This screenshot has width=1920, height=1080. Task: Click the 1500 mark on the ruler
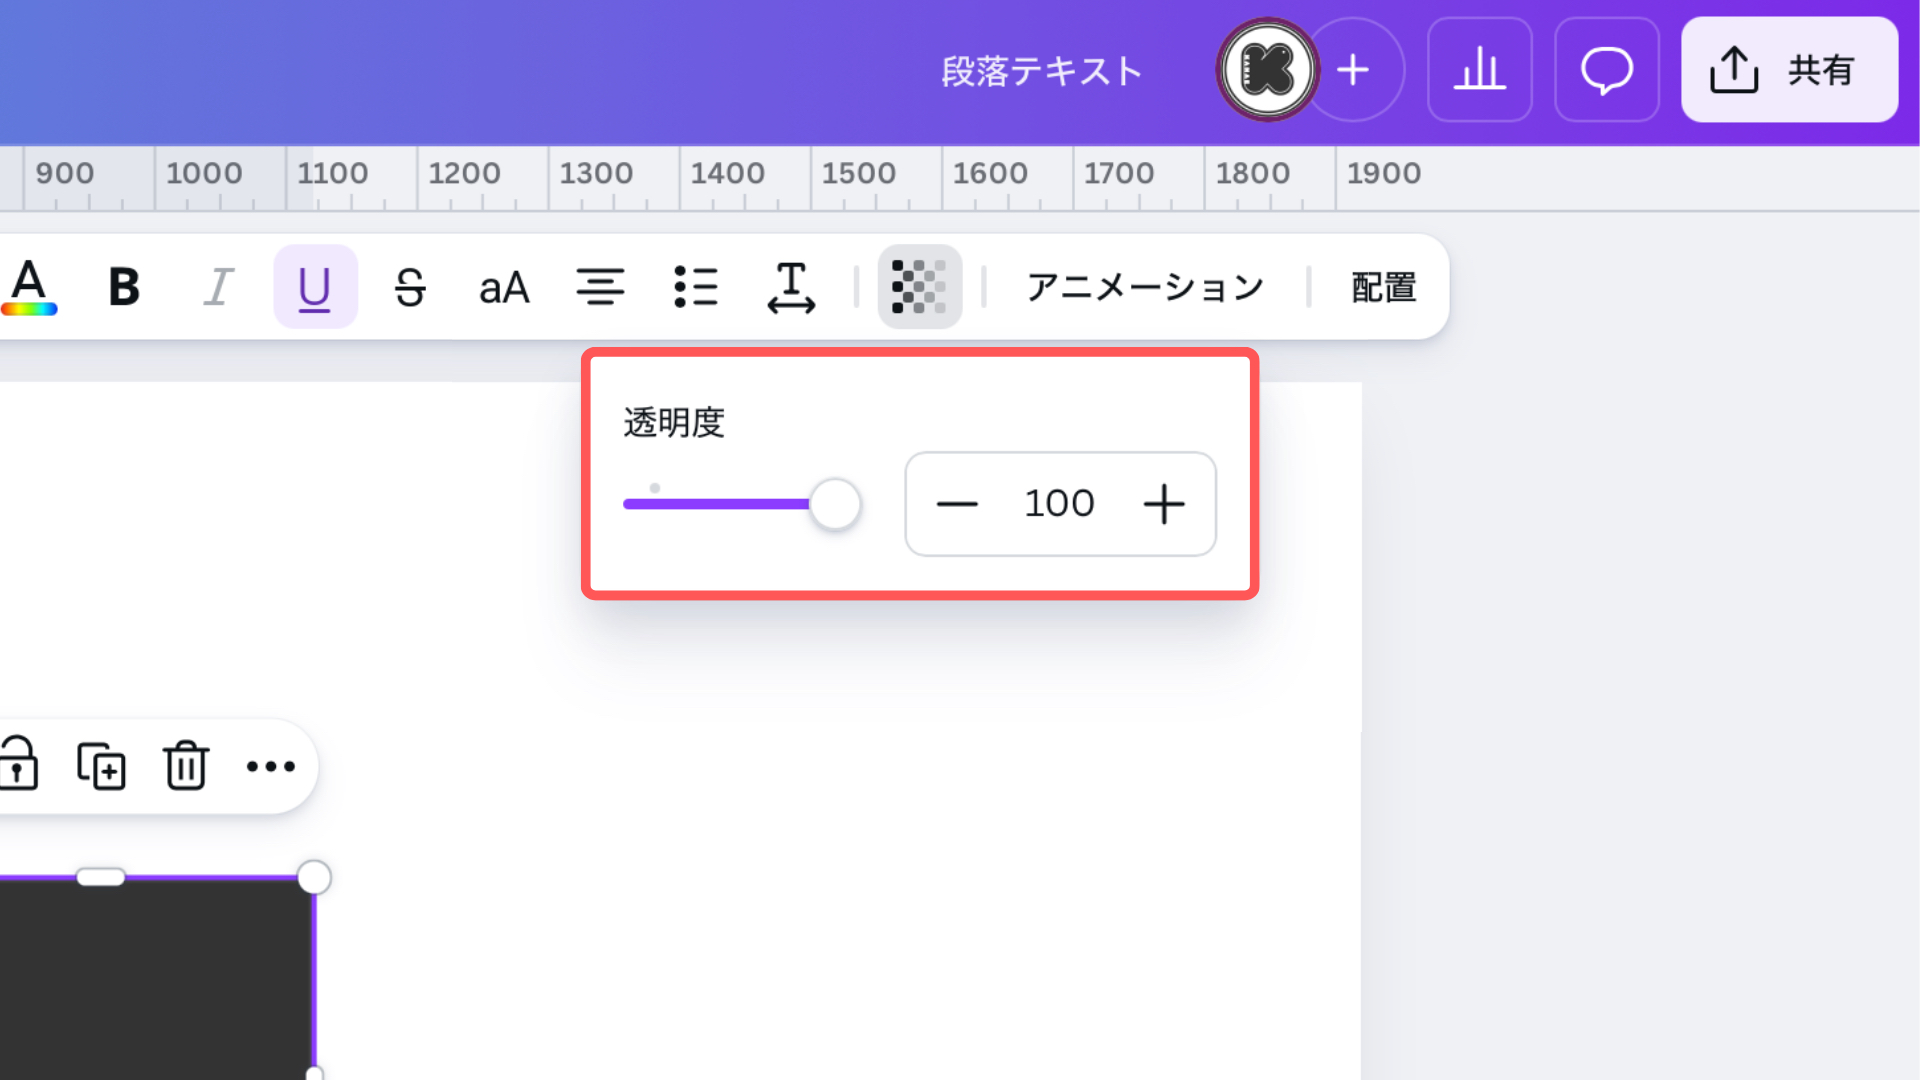tap(858, 173)
